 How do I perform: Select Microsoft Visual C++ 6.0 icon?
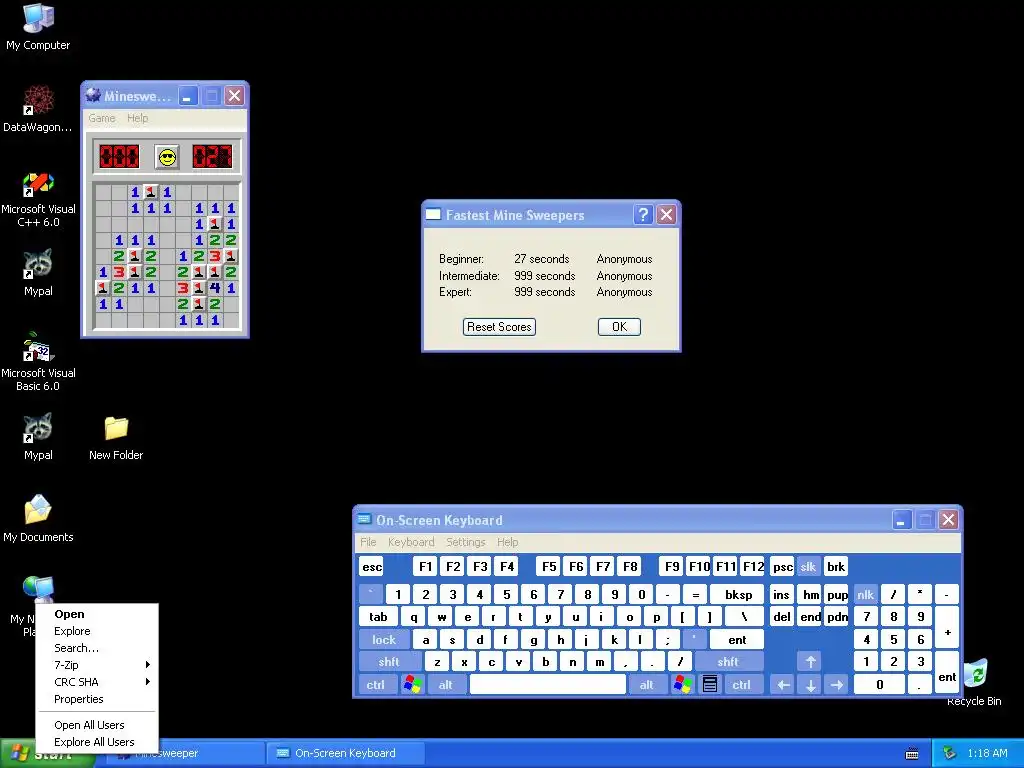[x=38, y=199]
